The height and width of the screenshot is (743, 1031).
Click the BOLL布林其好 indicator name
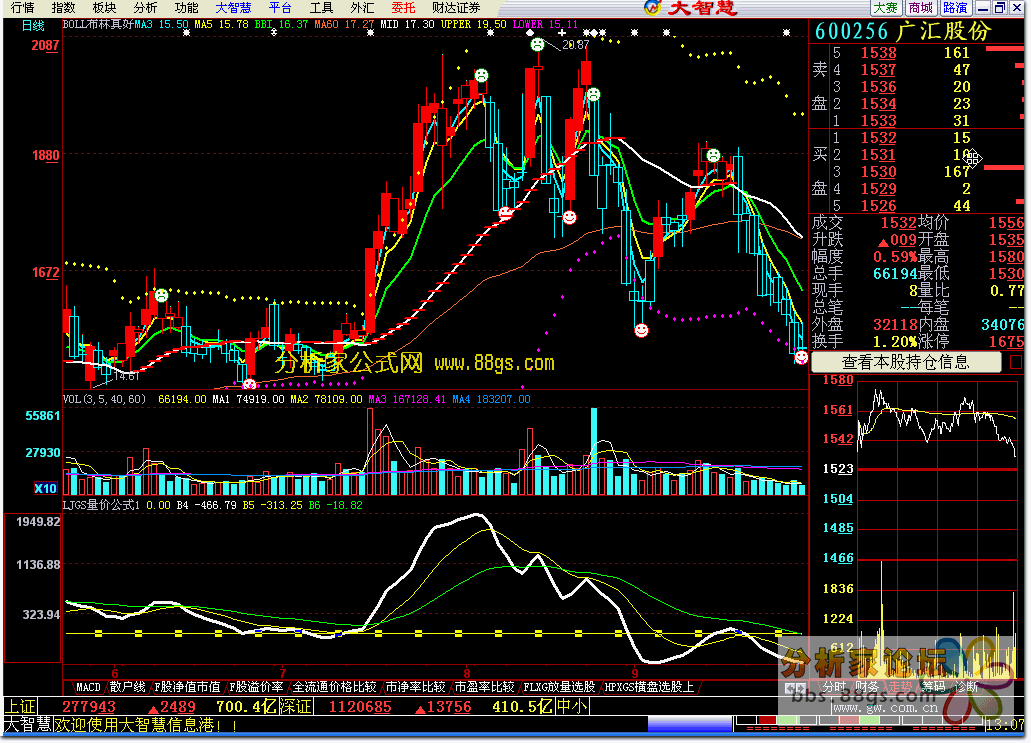pos(98,24)
